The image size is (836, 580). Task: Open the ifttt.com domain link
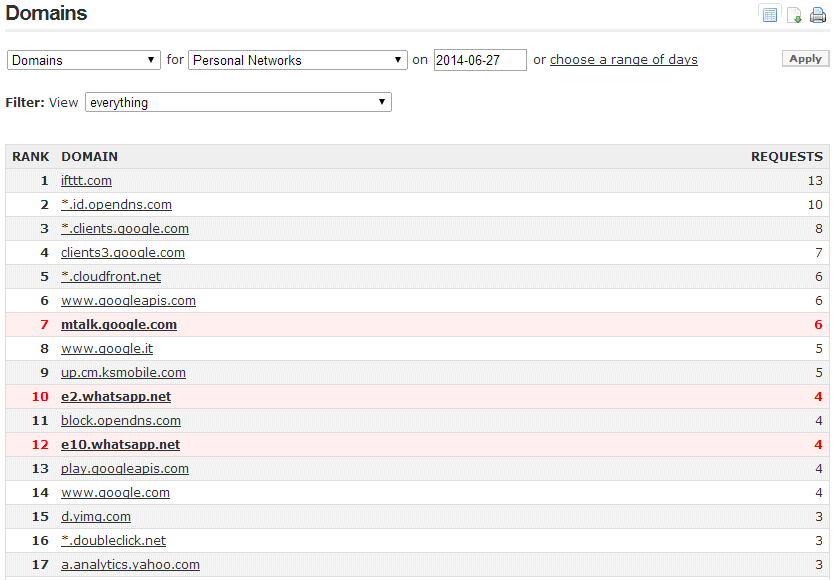coord(86,181)
